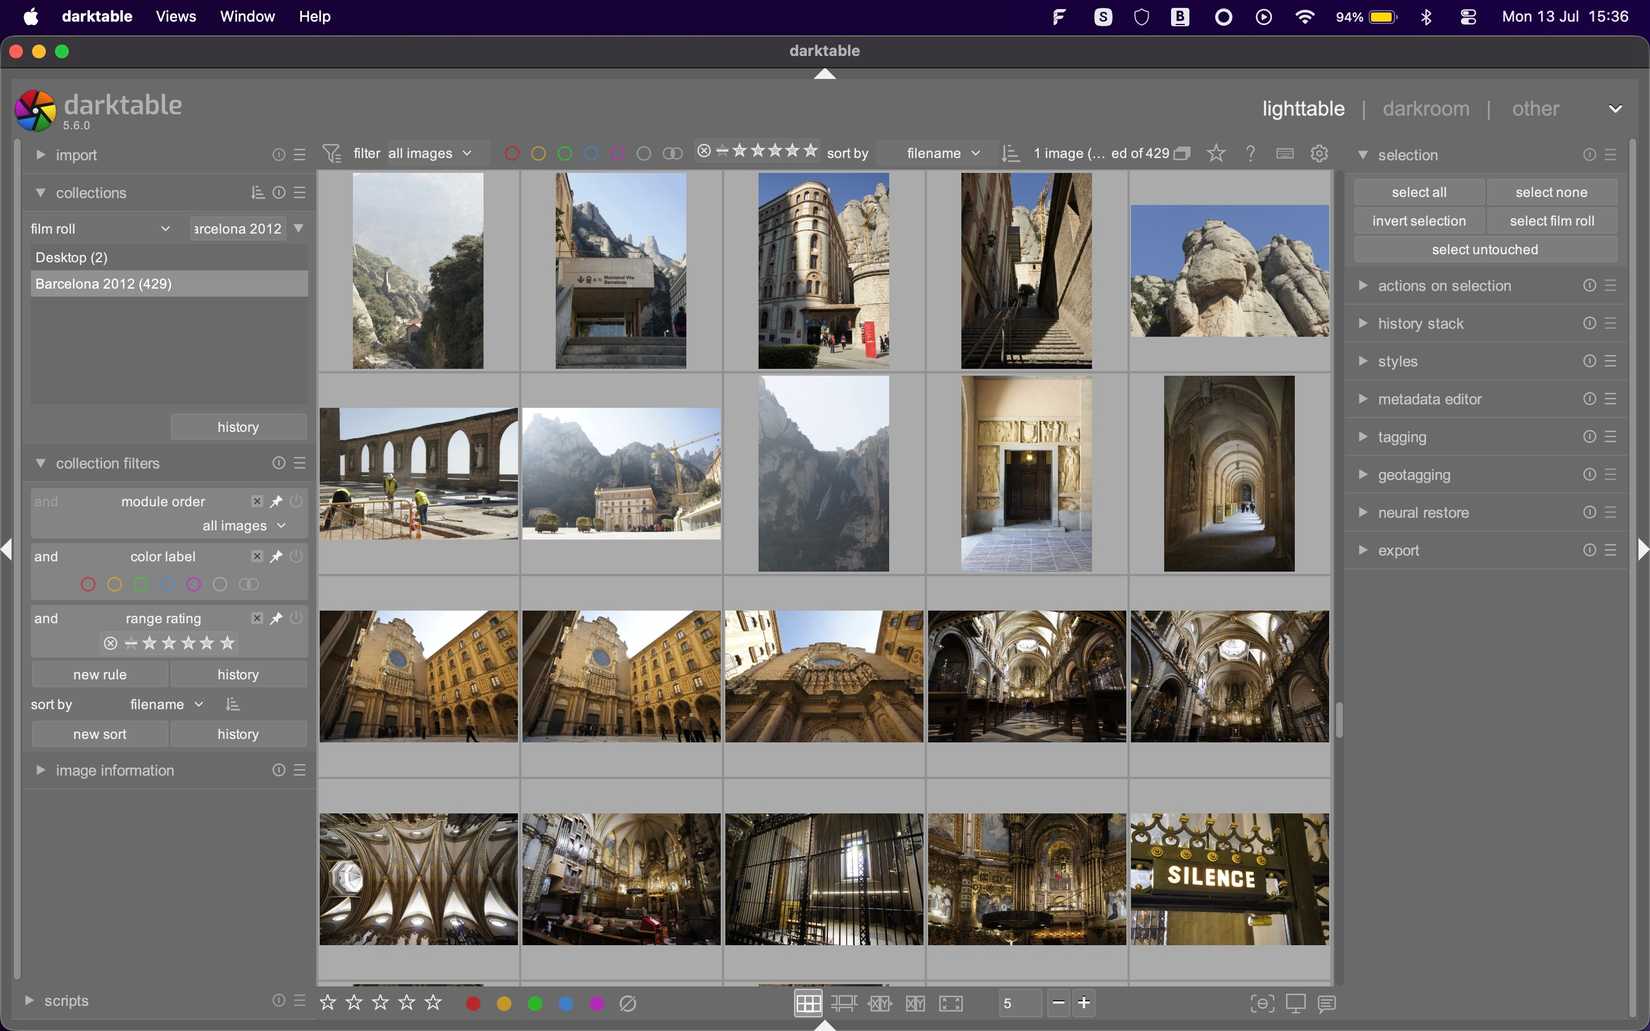Select the SILENCE sign thumbnail
The height and width of the screenshot is (1031, 1650).
(x=1230, y=879)
